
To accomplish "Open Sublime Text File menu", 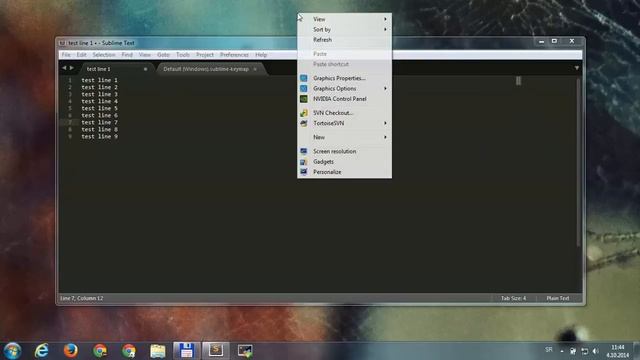I will coord(66,55).
